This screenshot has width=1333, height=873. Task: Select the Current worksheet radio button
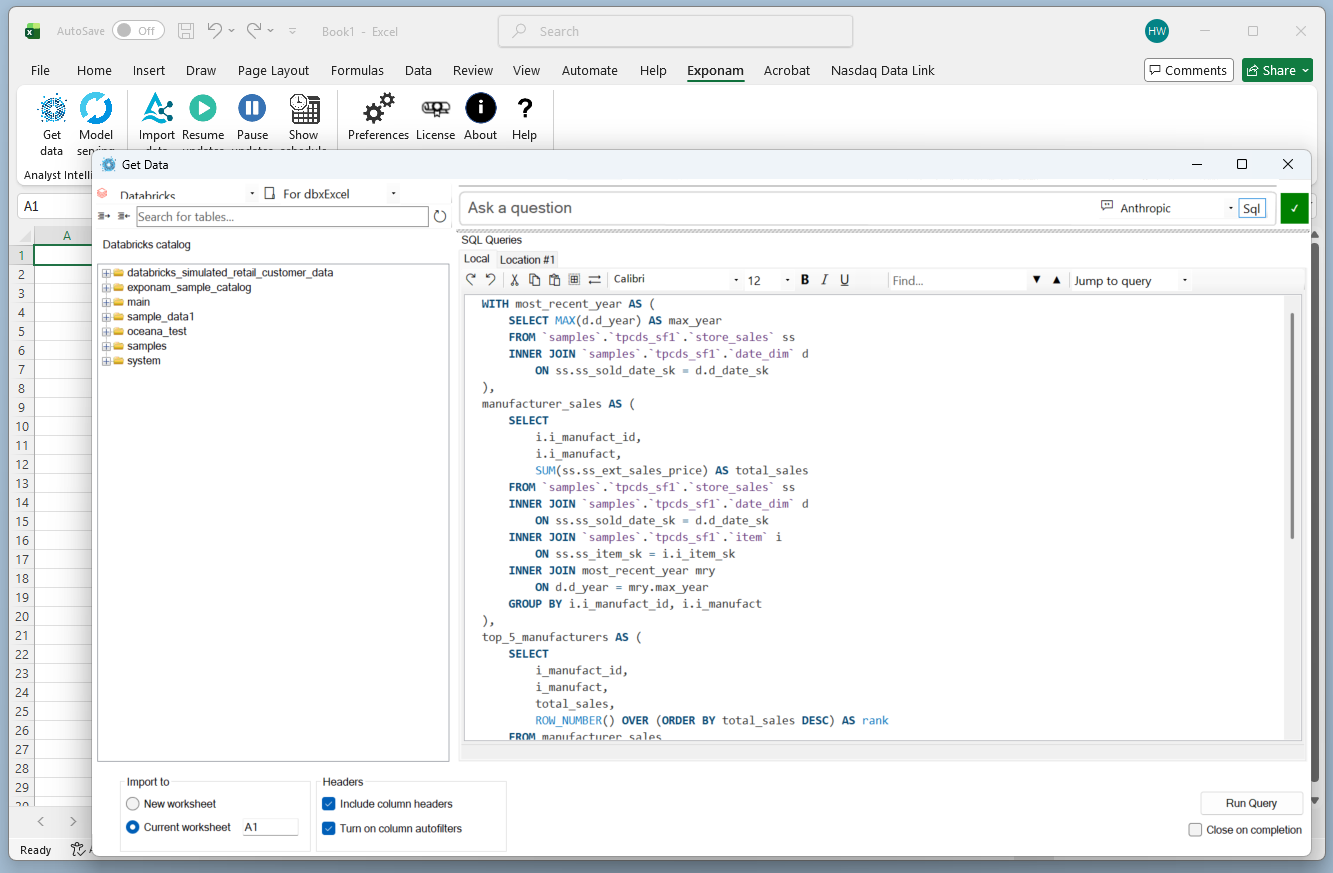tap(133, 827)
